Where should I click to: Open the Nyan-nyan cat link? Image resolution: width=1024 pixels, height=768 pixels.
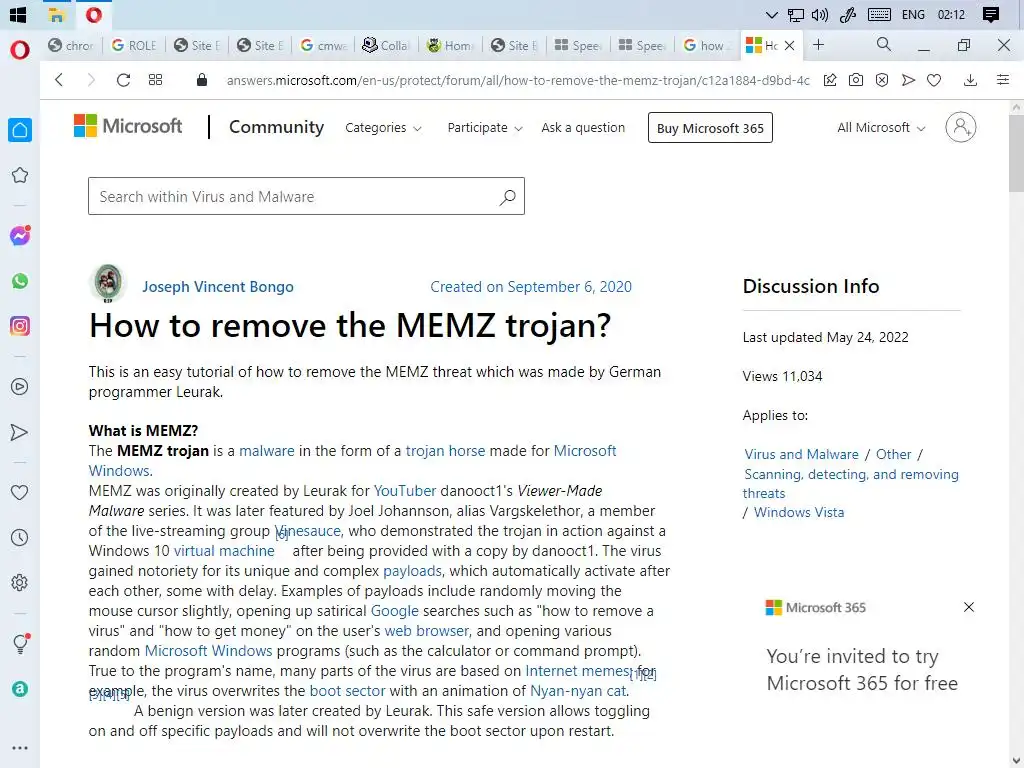click(578, 691)
